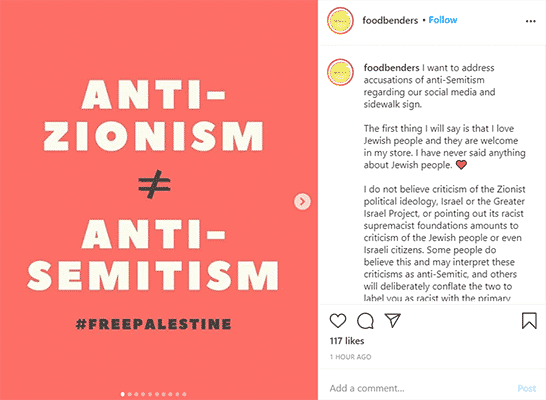The width and height of the screenshot is (546, 400).
Task: Open the three-dot more options menu
Action: 530,21
